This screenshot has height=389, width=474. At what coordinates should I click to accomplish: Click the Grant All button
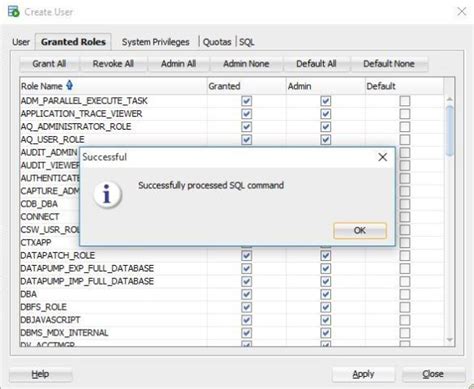point(49,64)
